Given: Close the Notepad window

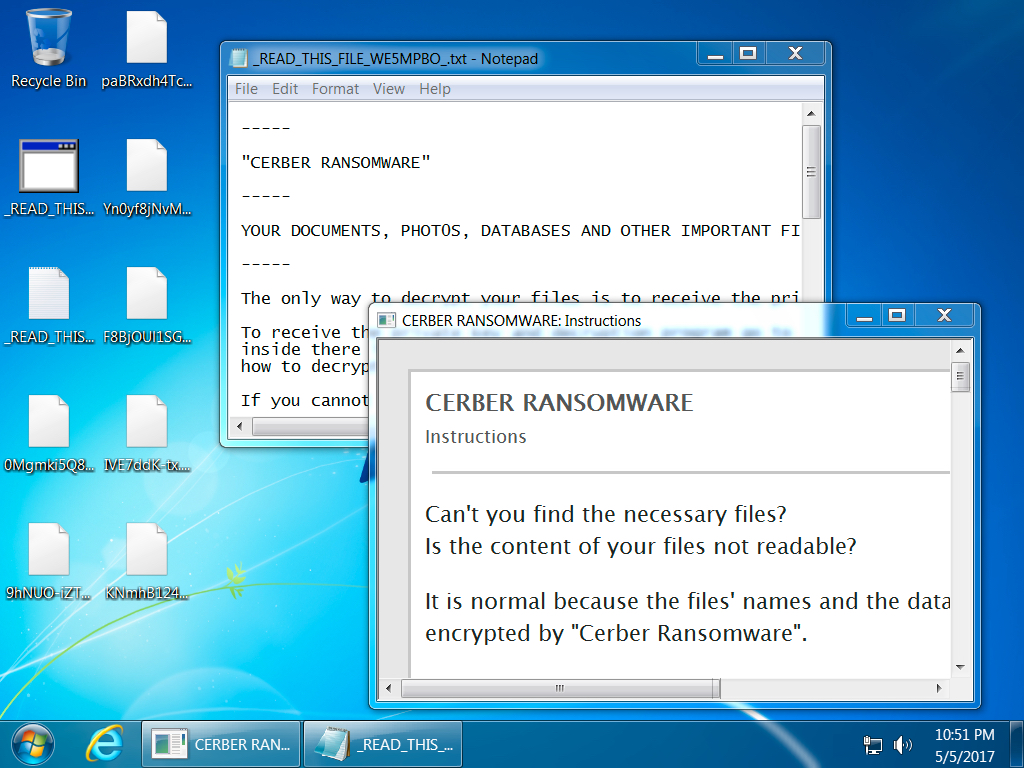Looking at the screenshot, I should [x=795, y=54].
